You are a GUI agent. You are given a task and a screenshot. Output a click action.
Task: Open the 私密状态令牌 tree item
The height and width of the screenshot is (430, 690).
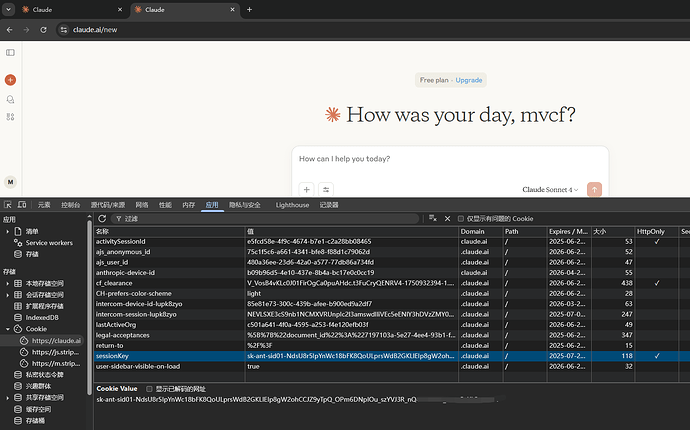(44, 375)
